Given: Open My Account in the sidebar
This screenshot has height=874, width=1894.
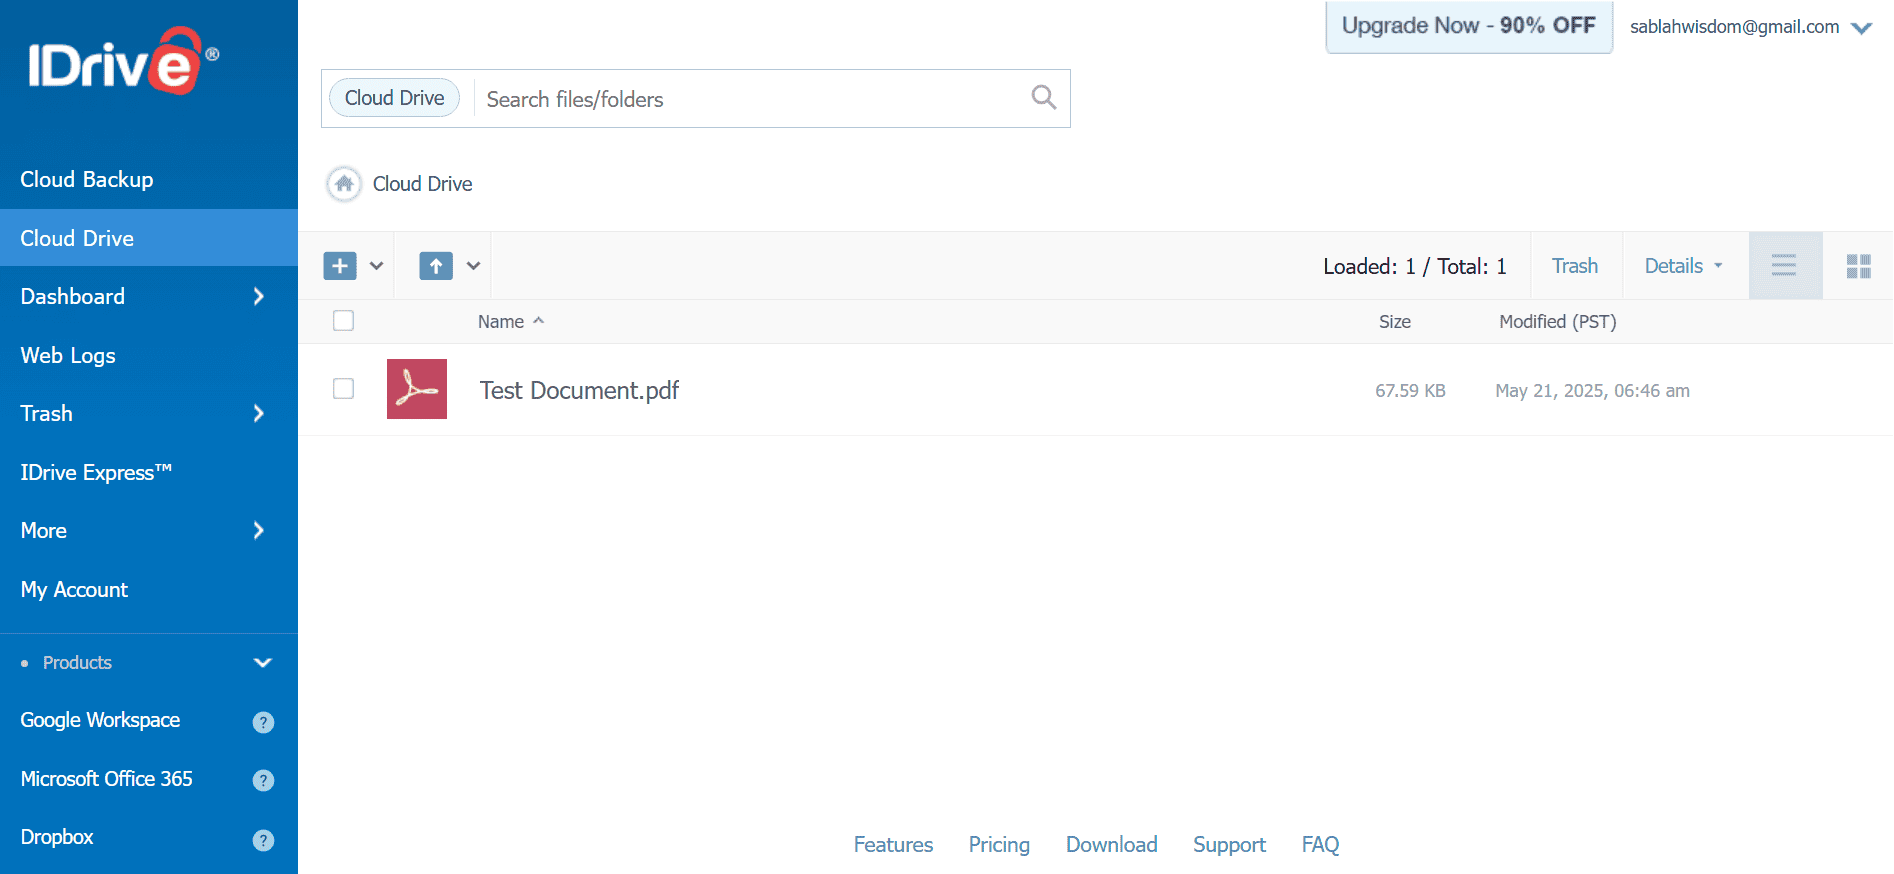Looking at the screenshot, I should pos(74,589).
